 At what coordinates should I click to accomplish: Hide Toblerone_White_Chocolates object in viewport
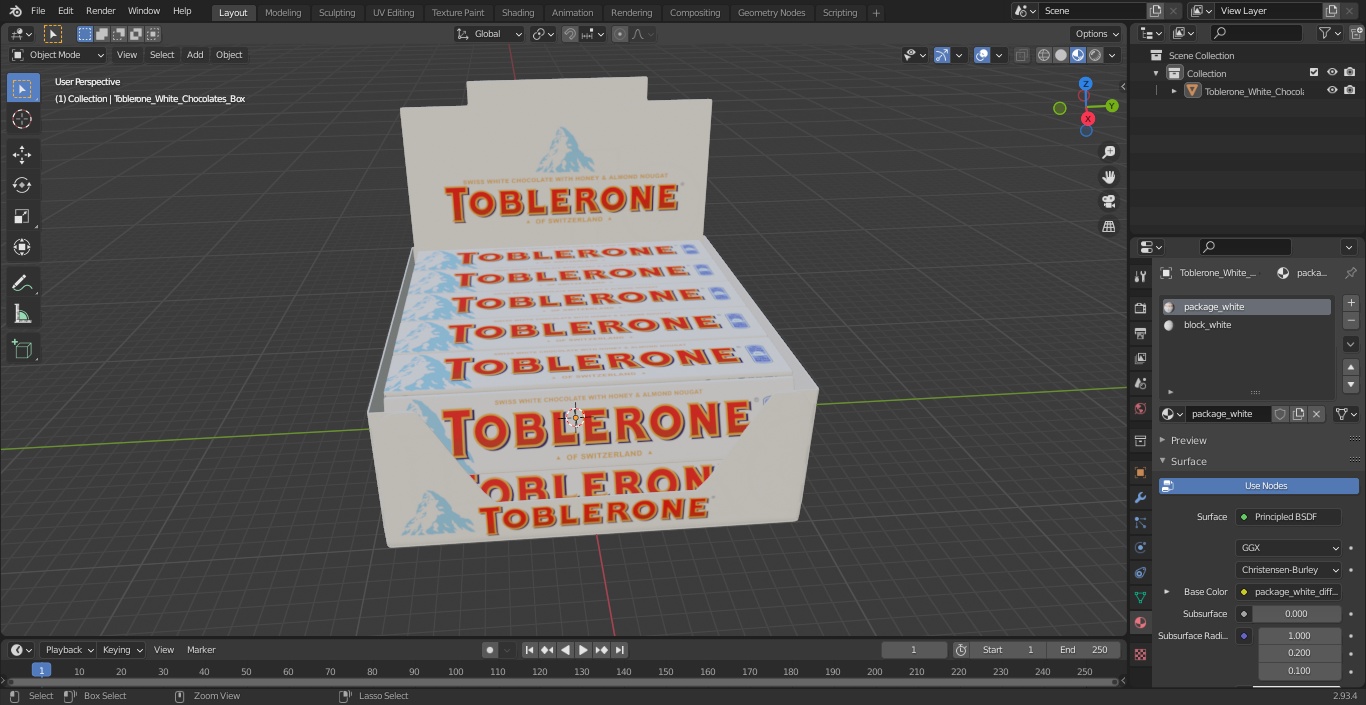click(x=1332, y=91)
